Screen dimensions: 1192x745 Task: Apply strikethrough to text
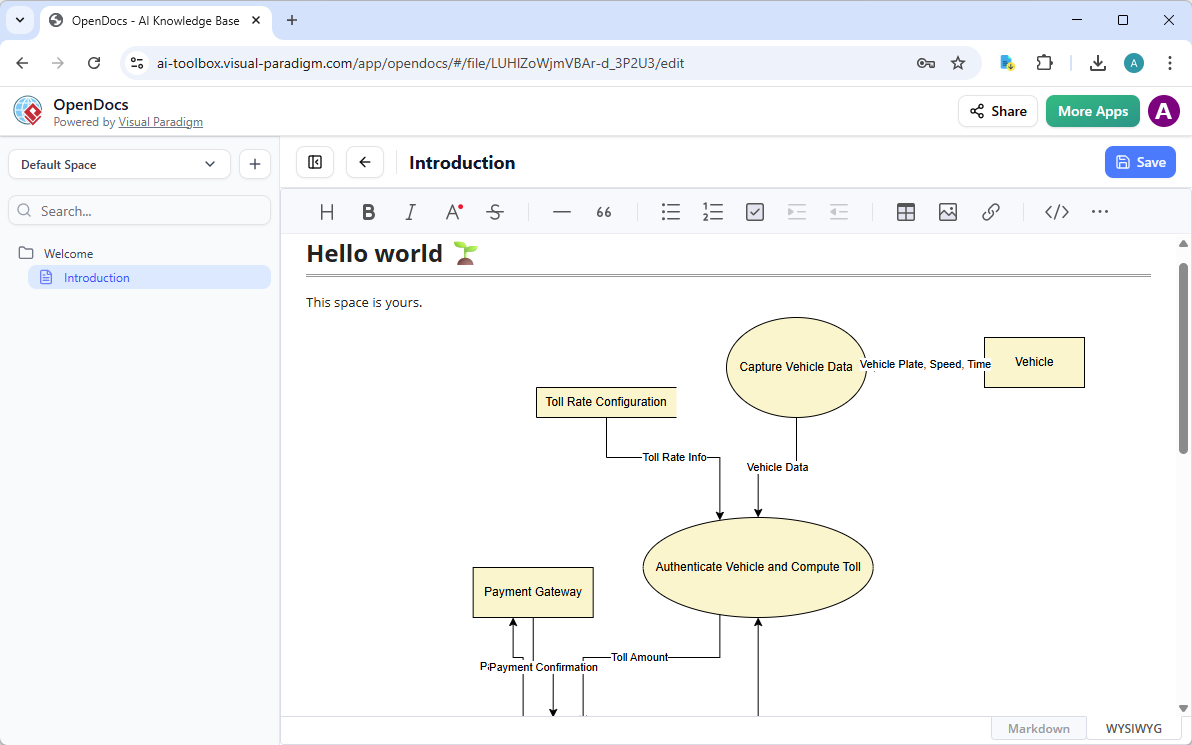pyautogui.click(x=495, y=211)
